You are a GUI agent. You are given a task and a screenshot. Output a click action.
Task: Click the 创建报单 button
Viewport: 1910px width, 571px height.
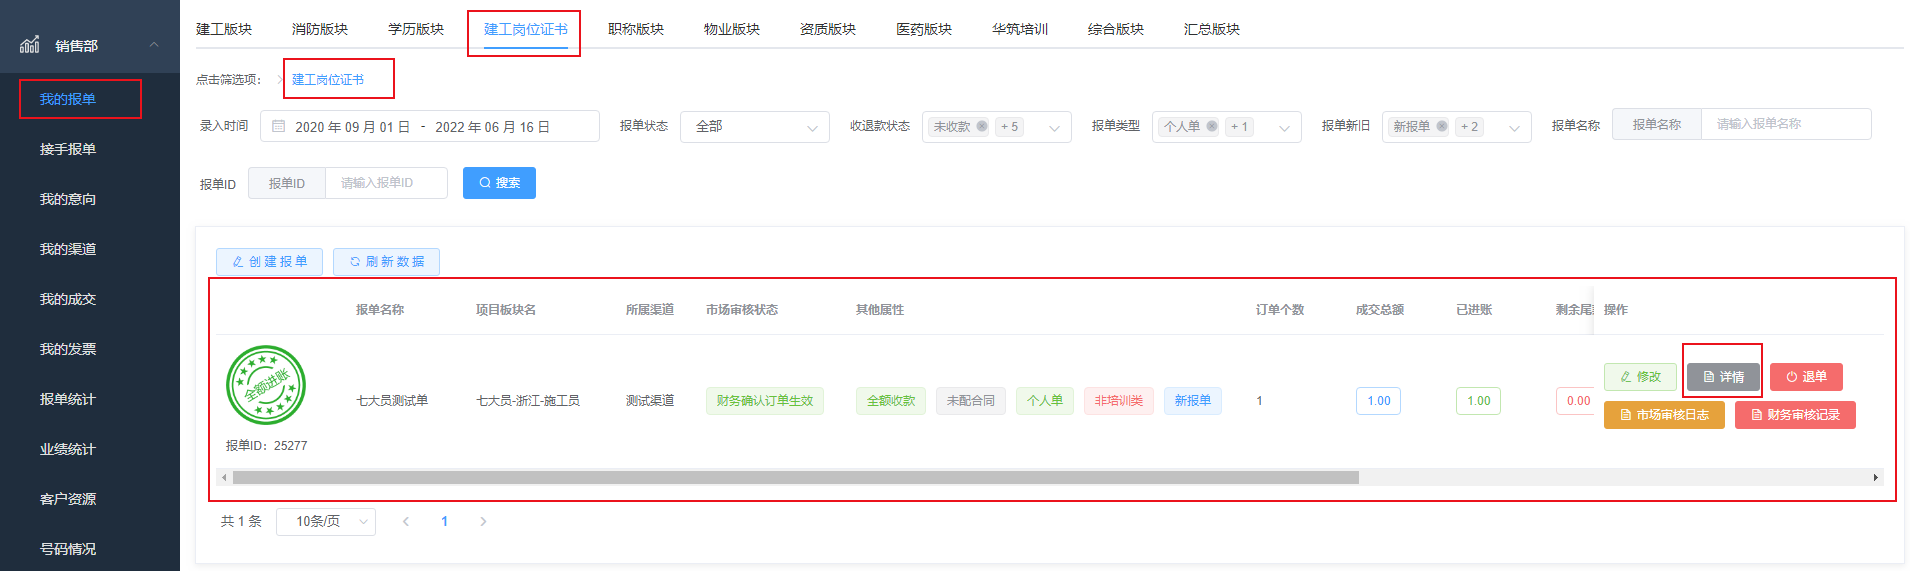pyautogui.click(x=269, y=261)
